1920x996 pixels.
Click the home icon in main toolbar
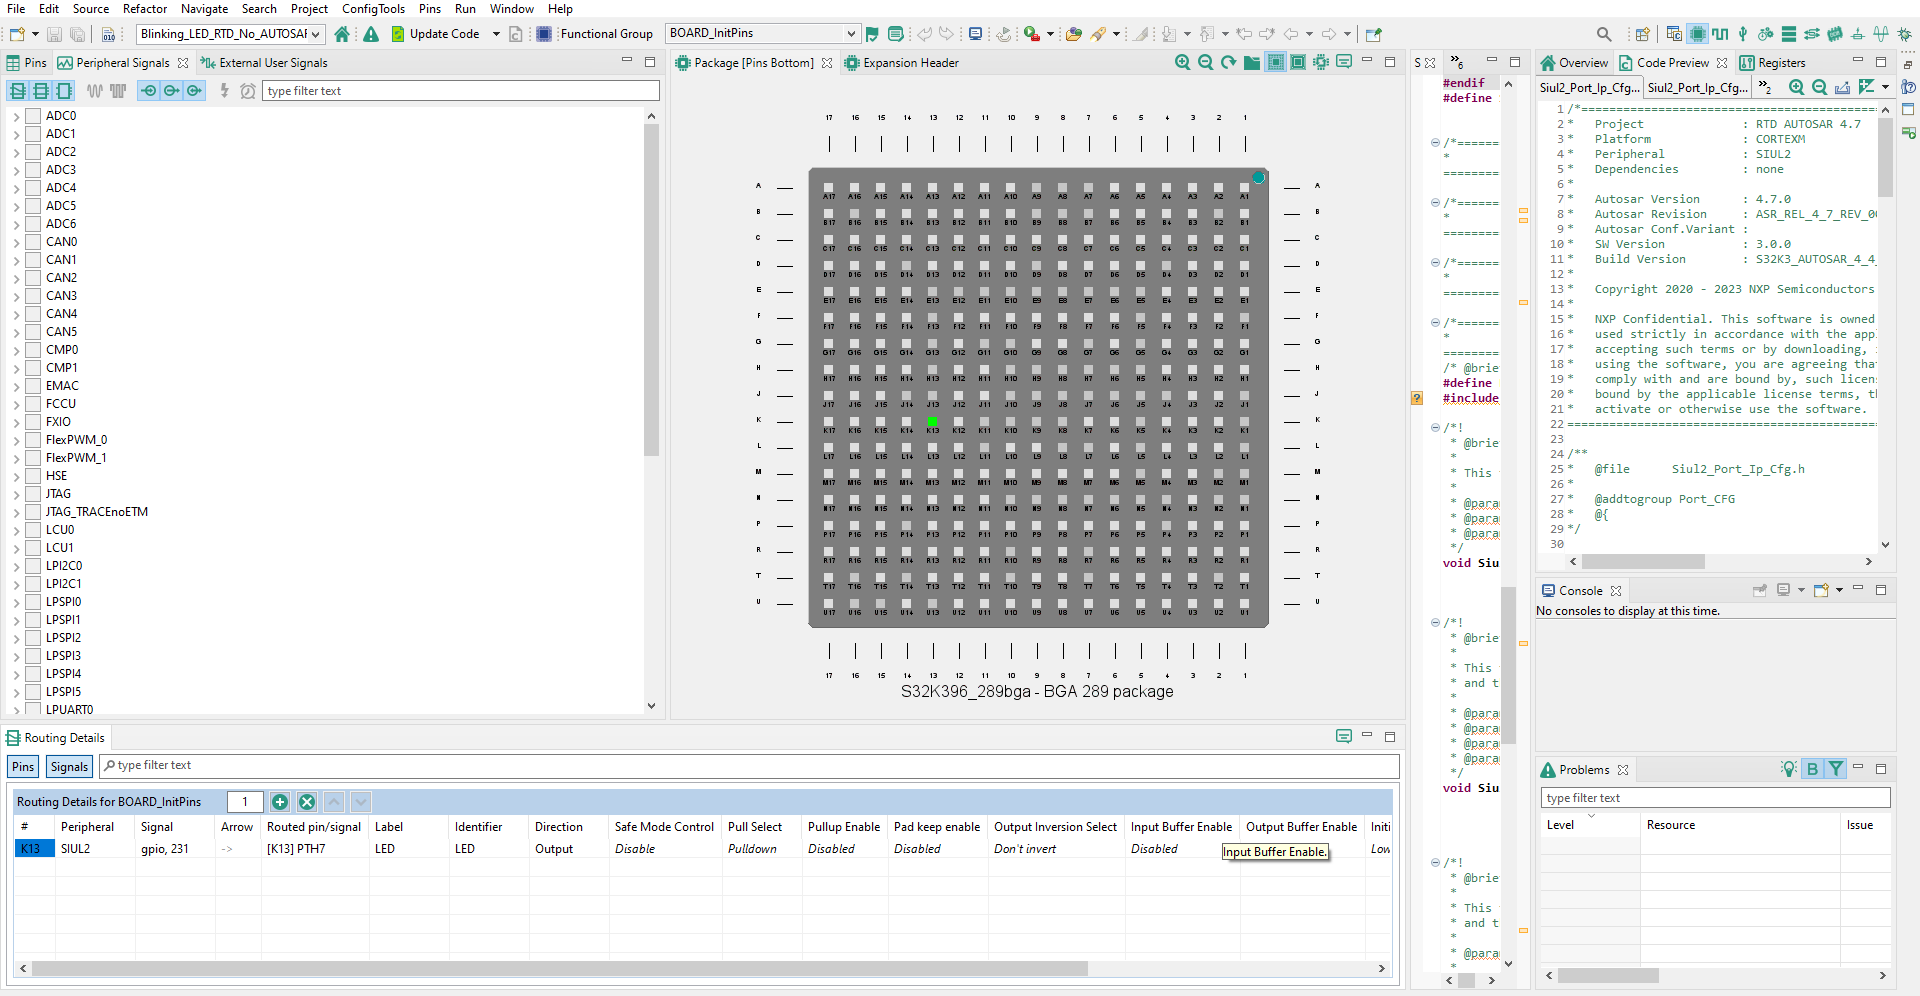342,34
